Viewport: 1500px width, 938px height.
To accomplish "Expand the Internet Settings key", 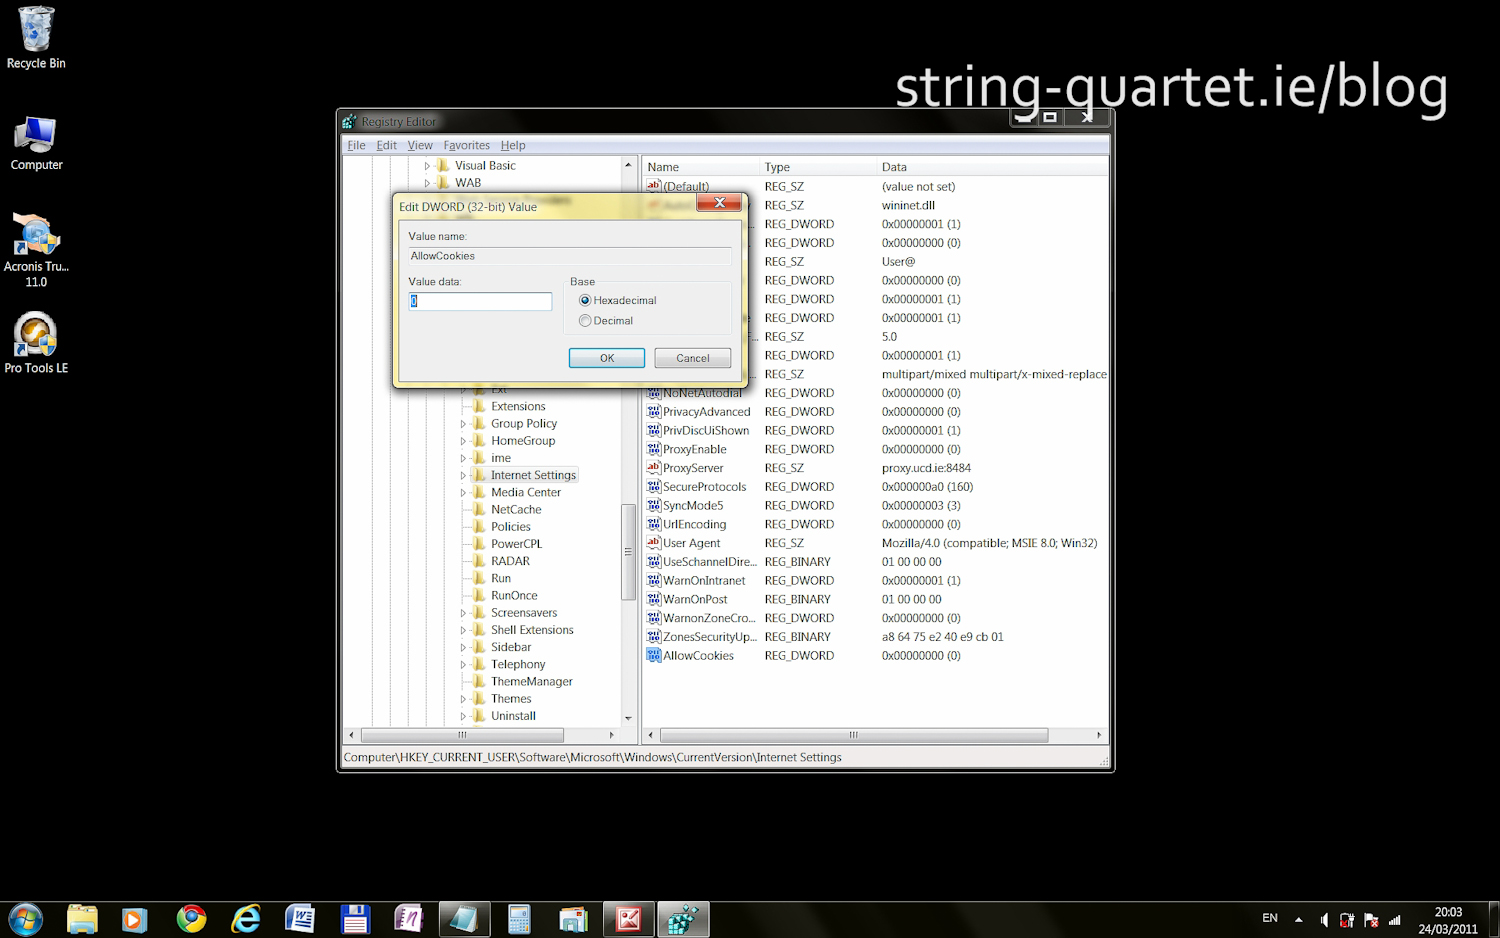I will coord(463,475).
